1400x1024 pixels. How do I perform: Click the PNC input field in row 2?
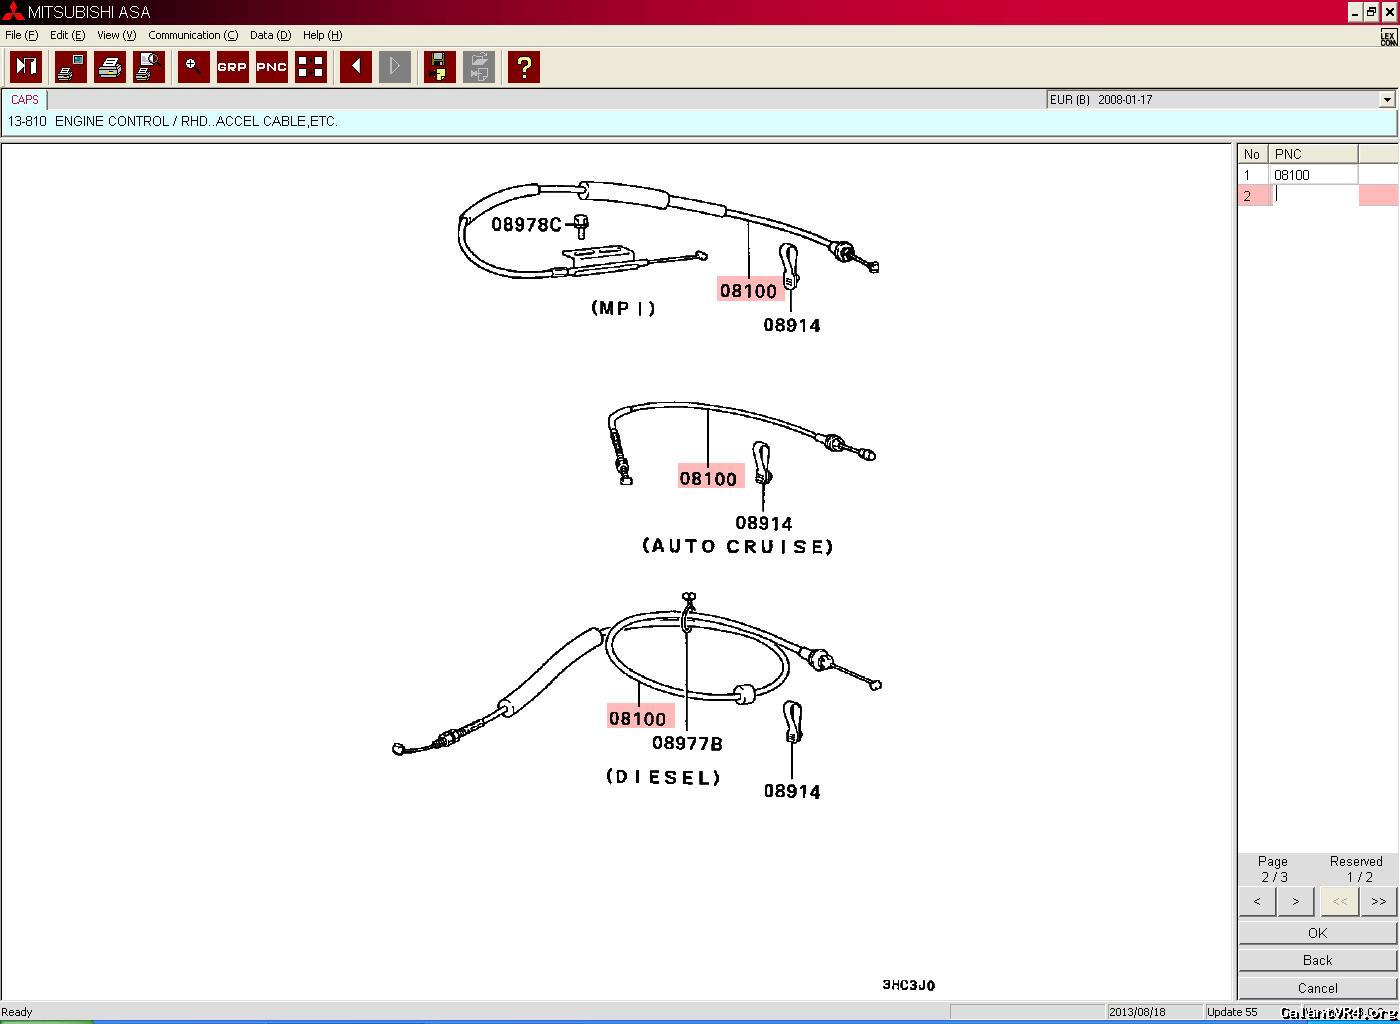1313,196
